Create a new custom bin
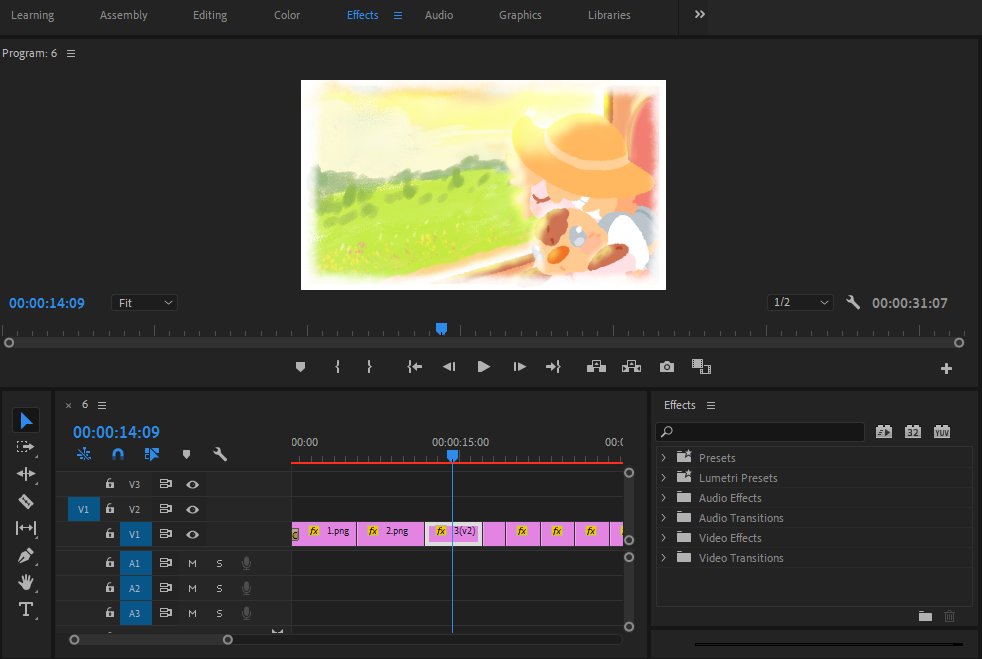This screenshot has height=659, width=982. click(x=925, y=616)
